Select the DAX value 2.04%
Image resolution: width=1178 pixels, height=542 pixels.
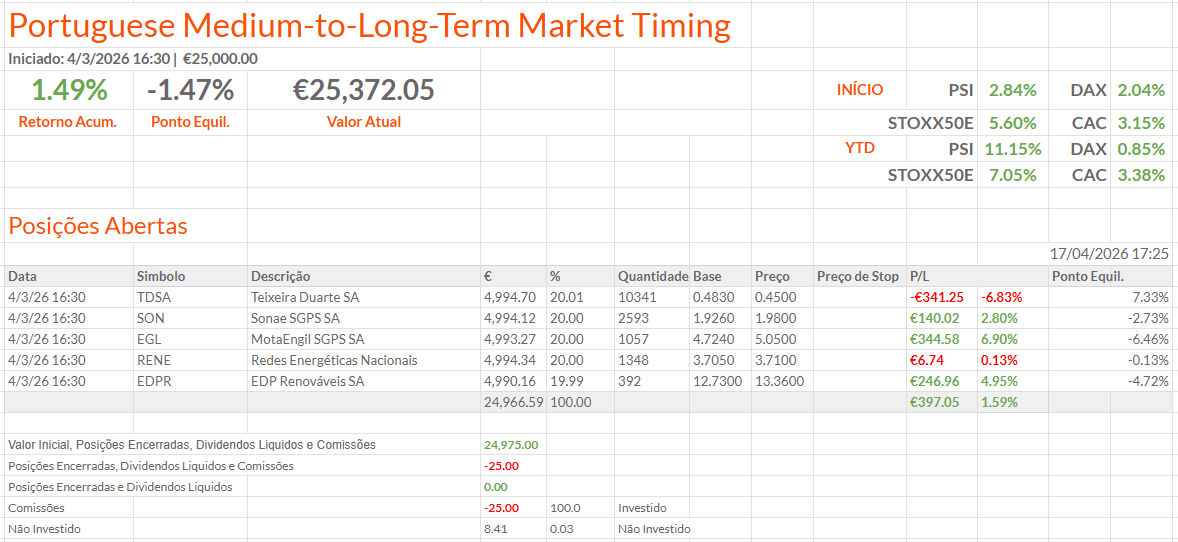[x=1140, y=90]
